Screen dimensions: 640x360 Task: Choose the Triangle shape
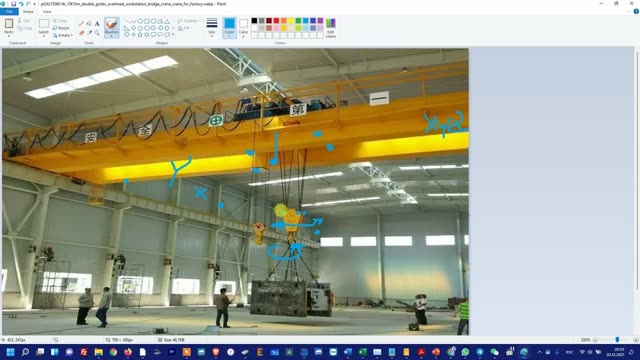[167, 21]
